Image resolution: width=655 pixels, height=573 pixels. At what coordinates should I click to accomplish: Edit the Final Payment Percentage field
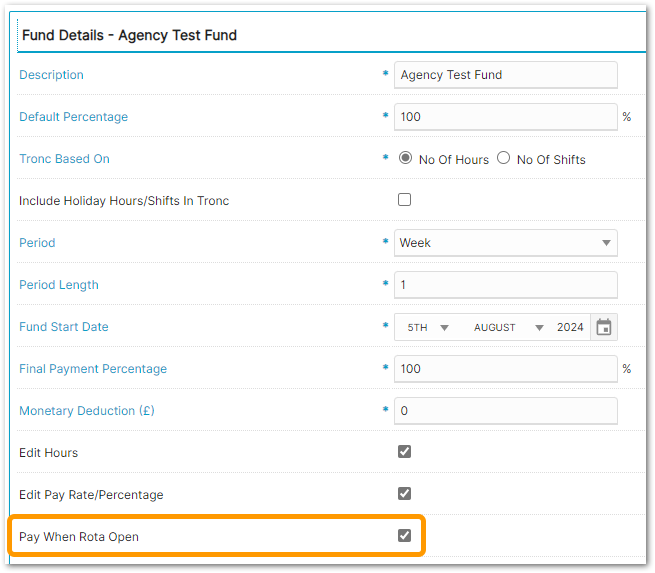pos(505,369)
